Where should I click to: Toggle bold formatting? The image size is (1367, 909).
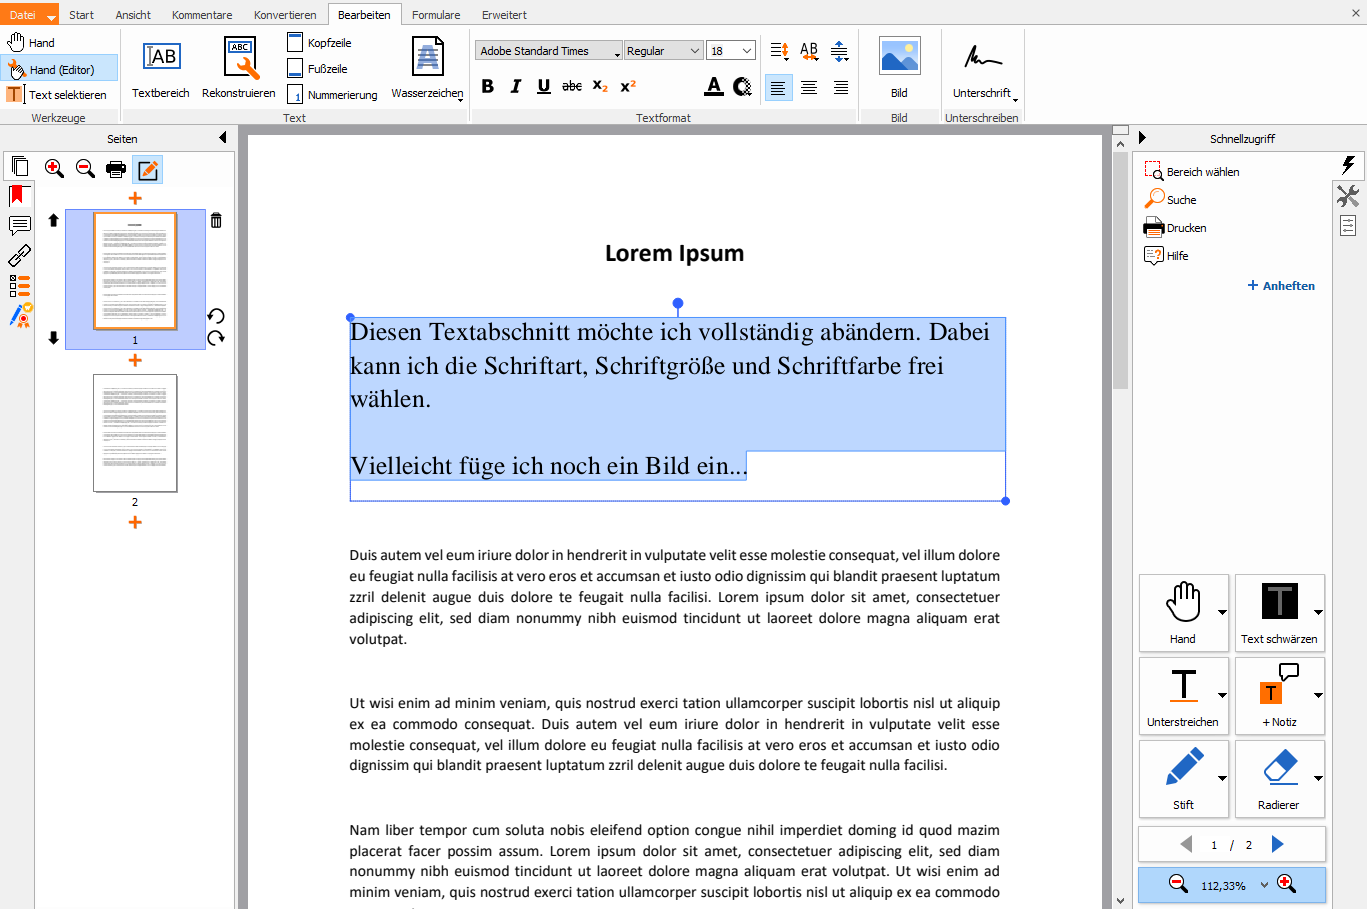[x=488, y=87]
